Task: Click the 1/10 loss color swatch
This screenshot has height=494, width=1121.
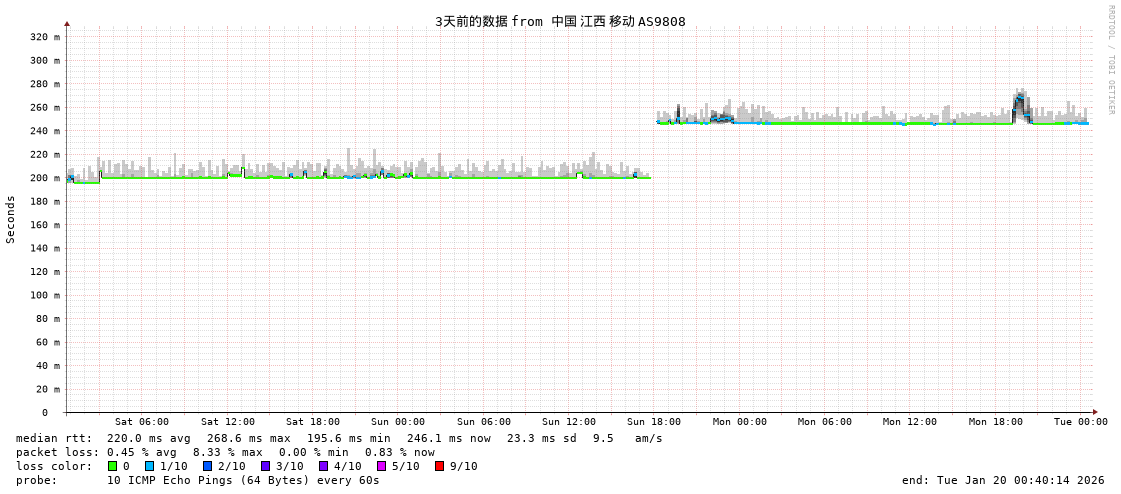Action: click(149, 466)
